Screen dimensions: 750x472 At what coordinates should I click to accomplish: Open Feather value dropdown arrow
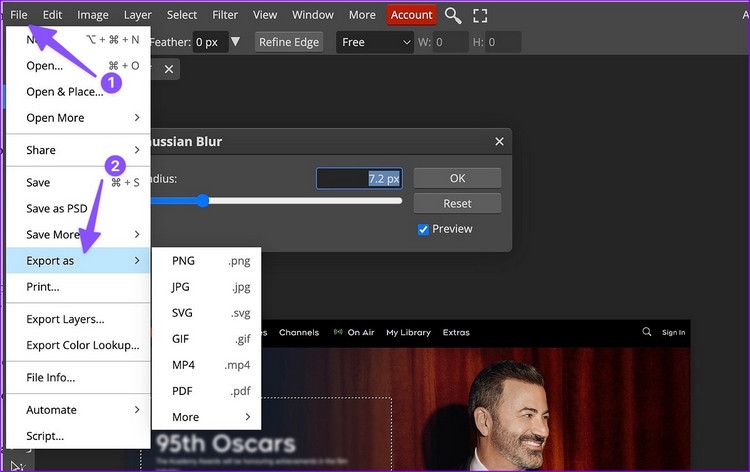click(x=235, y=42)
